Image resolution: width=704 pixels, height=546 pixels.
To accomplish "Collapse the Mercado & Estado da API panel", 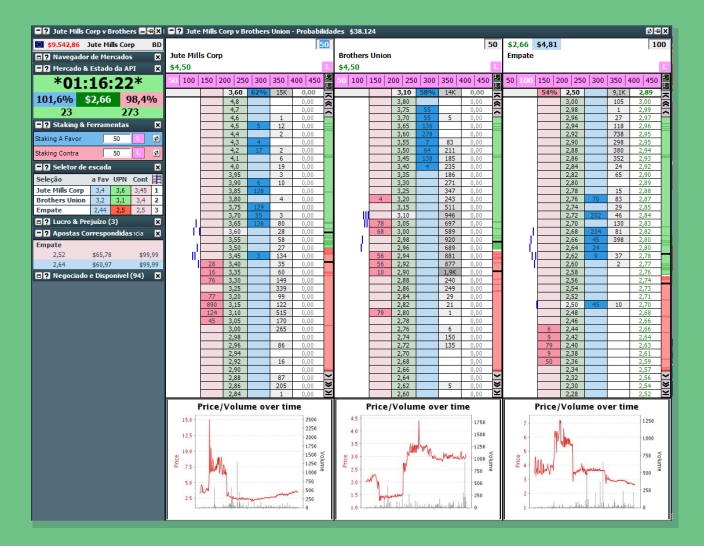I will pyautogui.click(x=39, y=69).
